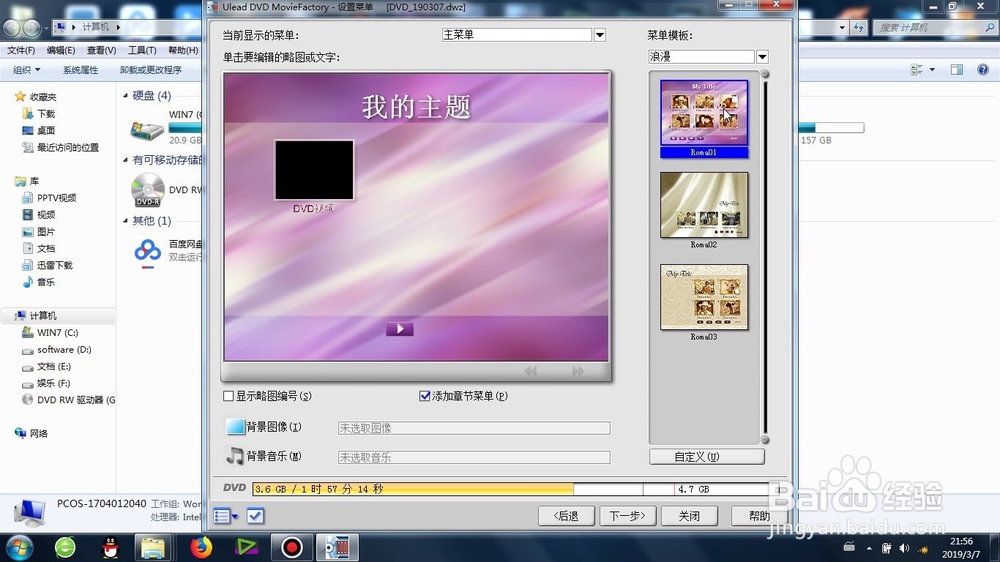The height and width of the screenshot is (562, 1000).
Task: Go to next menu page arrow
Action: point(578,371)
